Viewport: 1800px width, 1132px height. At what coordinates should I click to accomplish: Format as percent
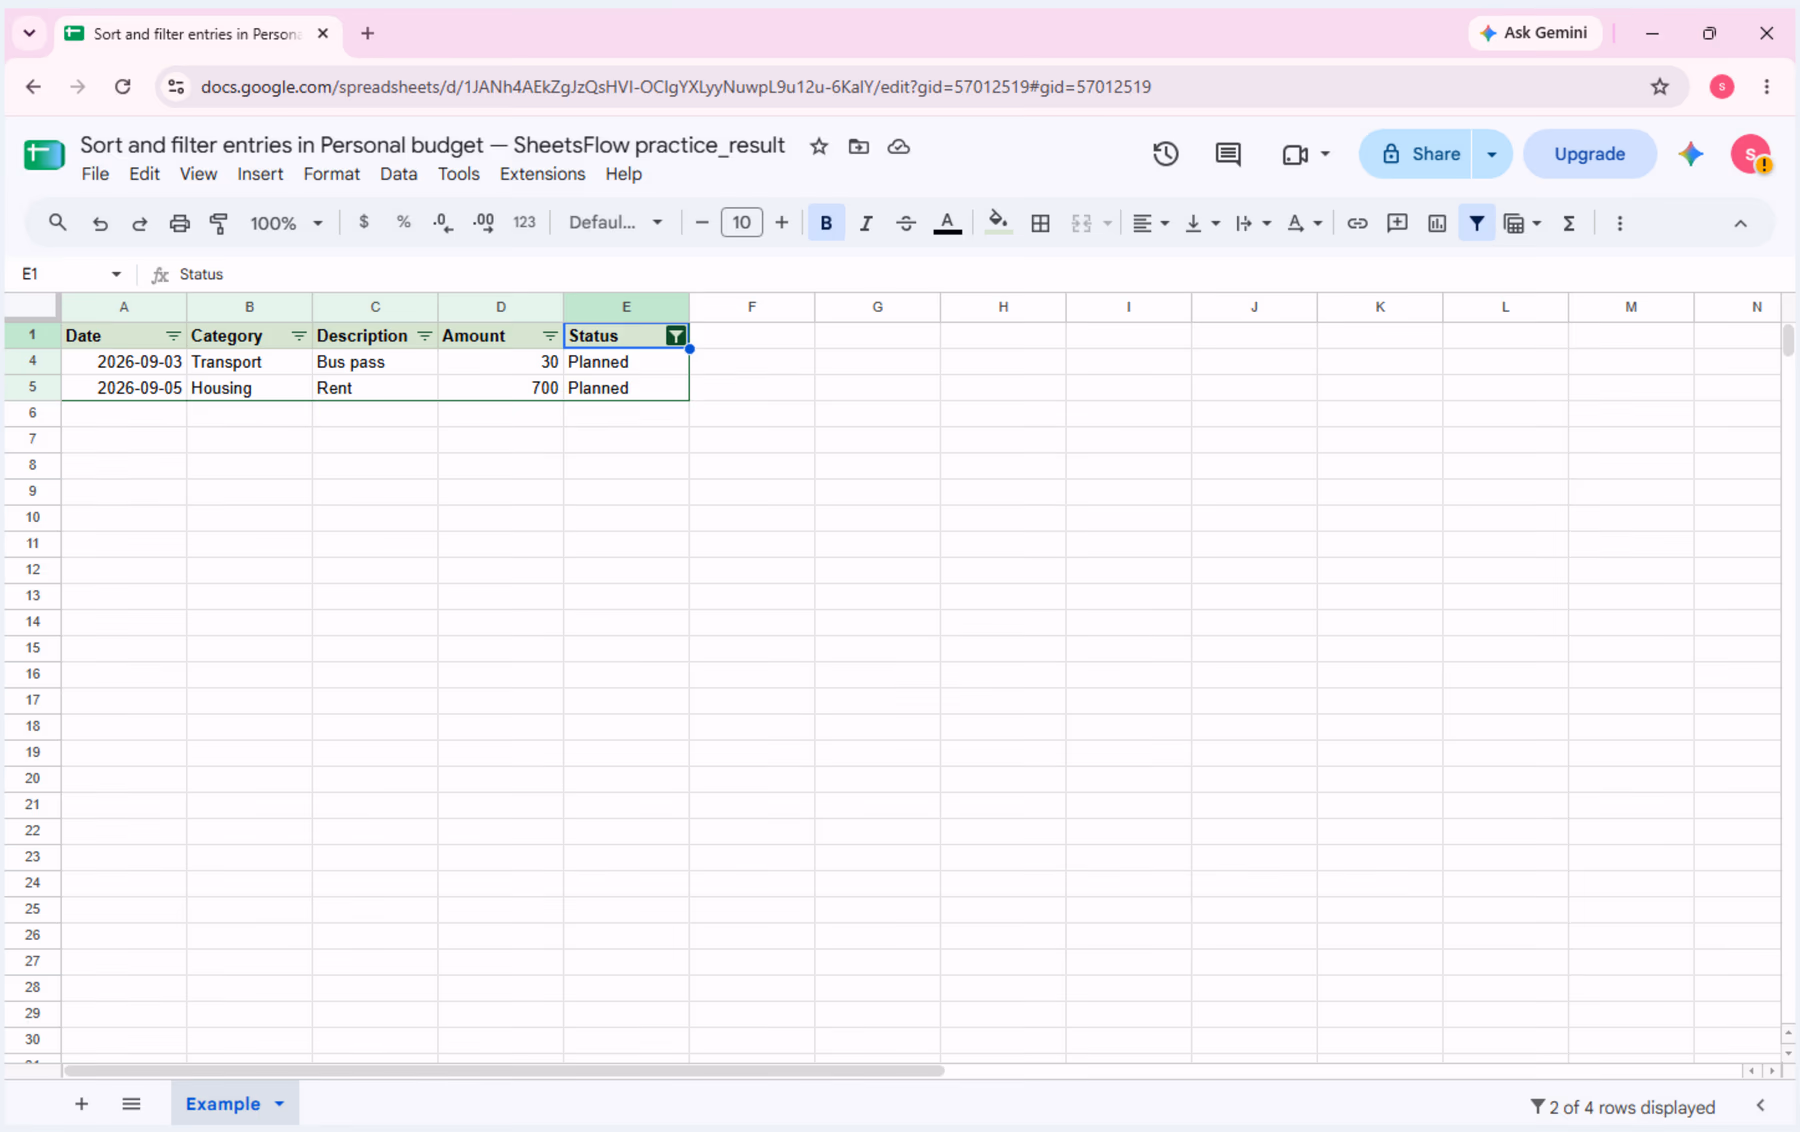tap(404, 222)
